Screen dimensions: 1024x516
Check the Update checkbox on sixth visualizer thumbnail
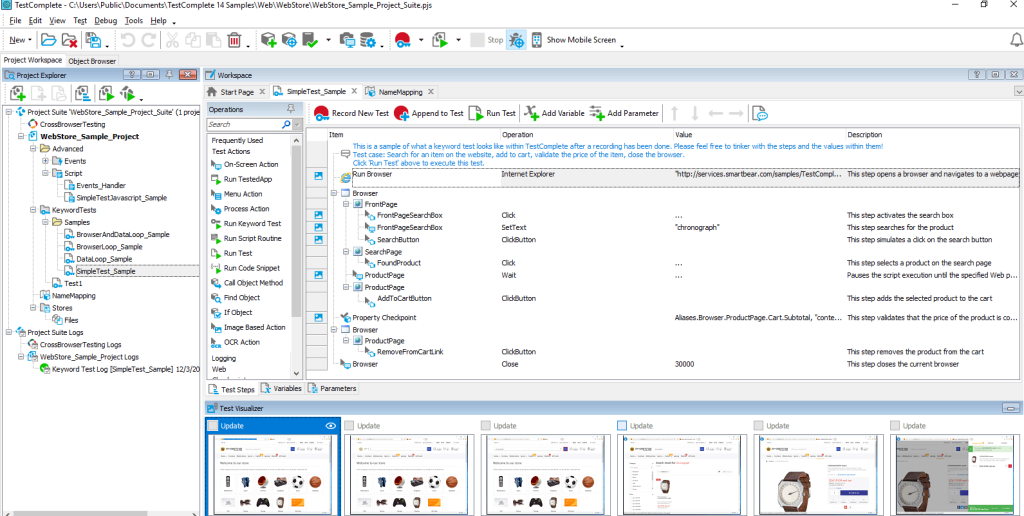895,425
